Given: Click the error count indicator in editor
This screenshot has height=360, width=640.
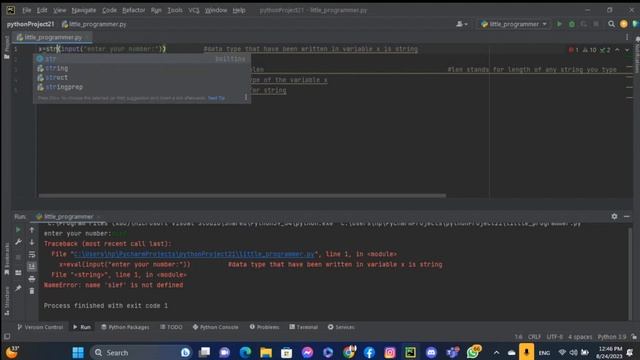Looking at the screenshot, I should [x=573, y=50].
